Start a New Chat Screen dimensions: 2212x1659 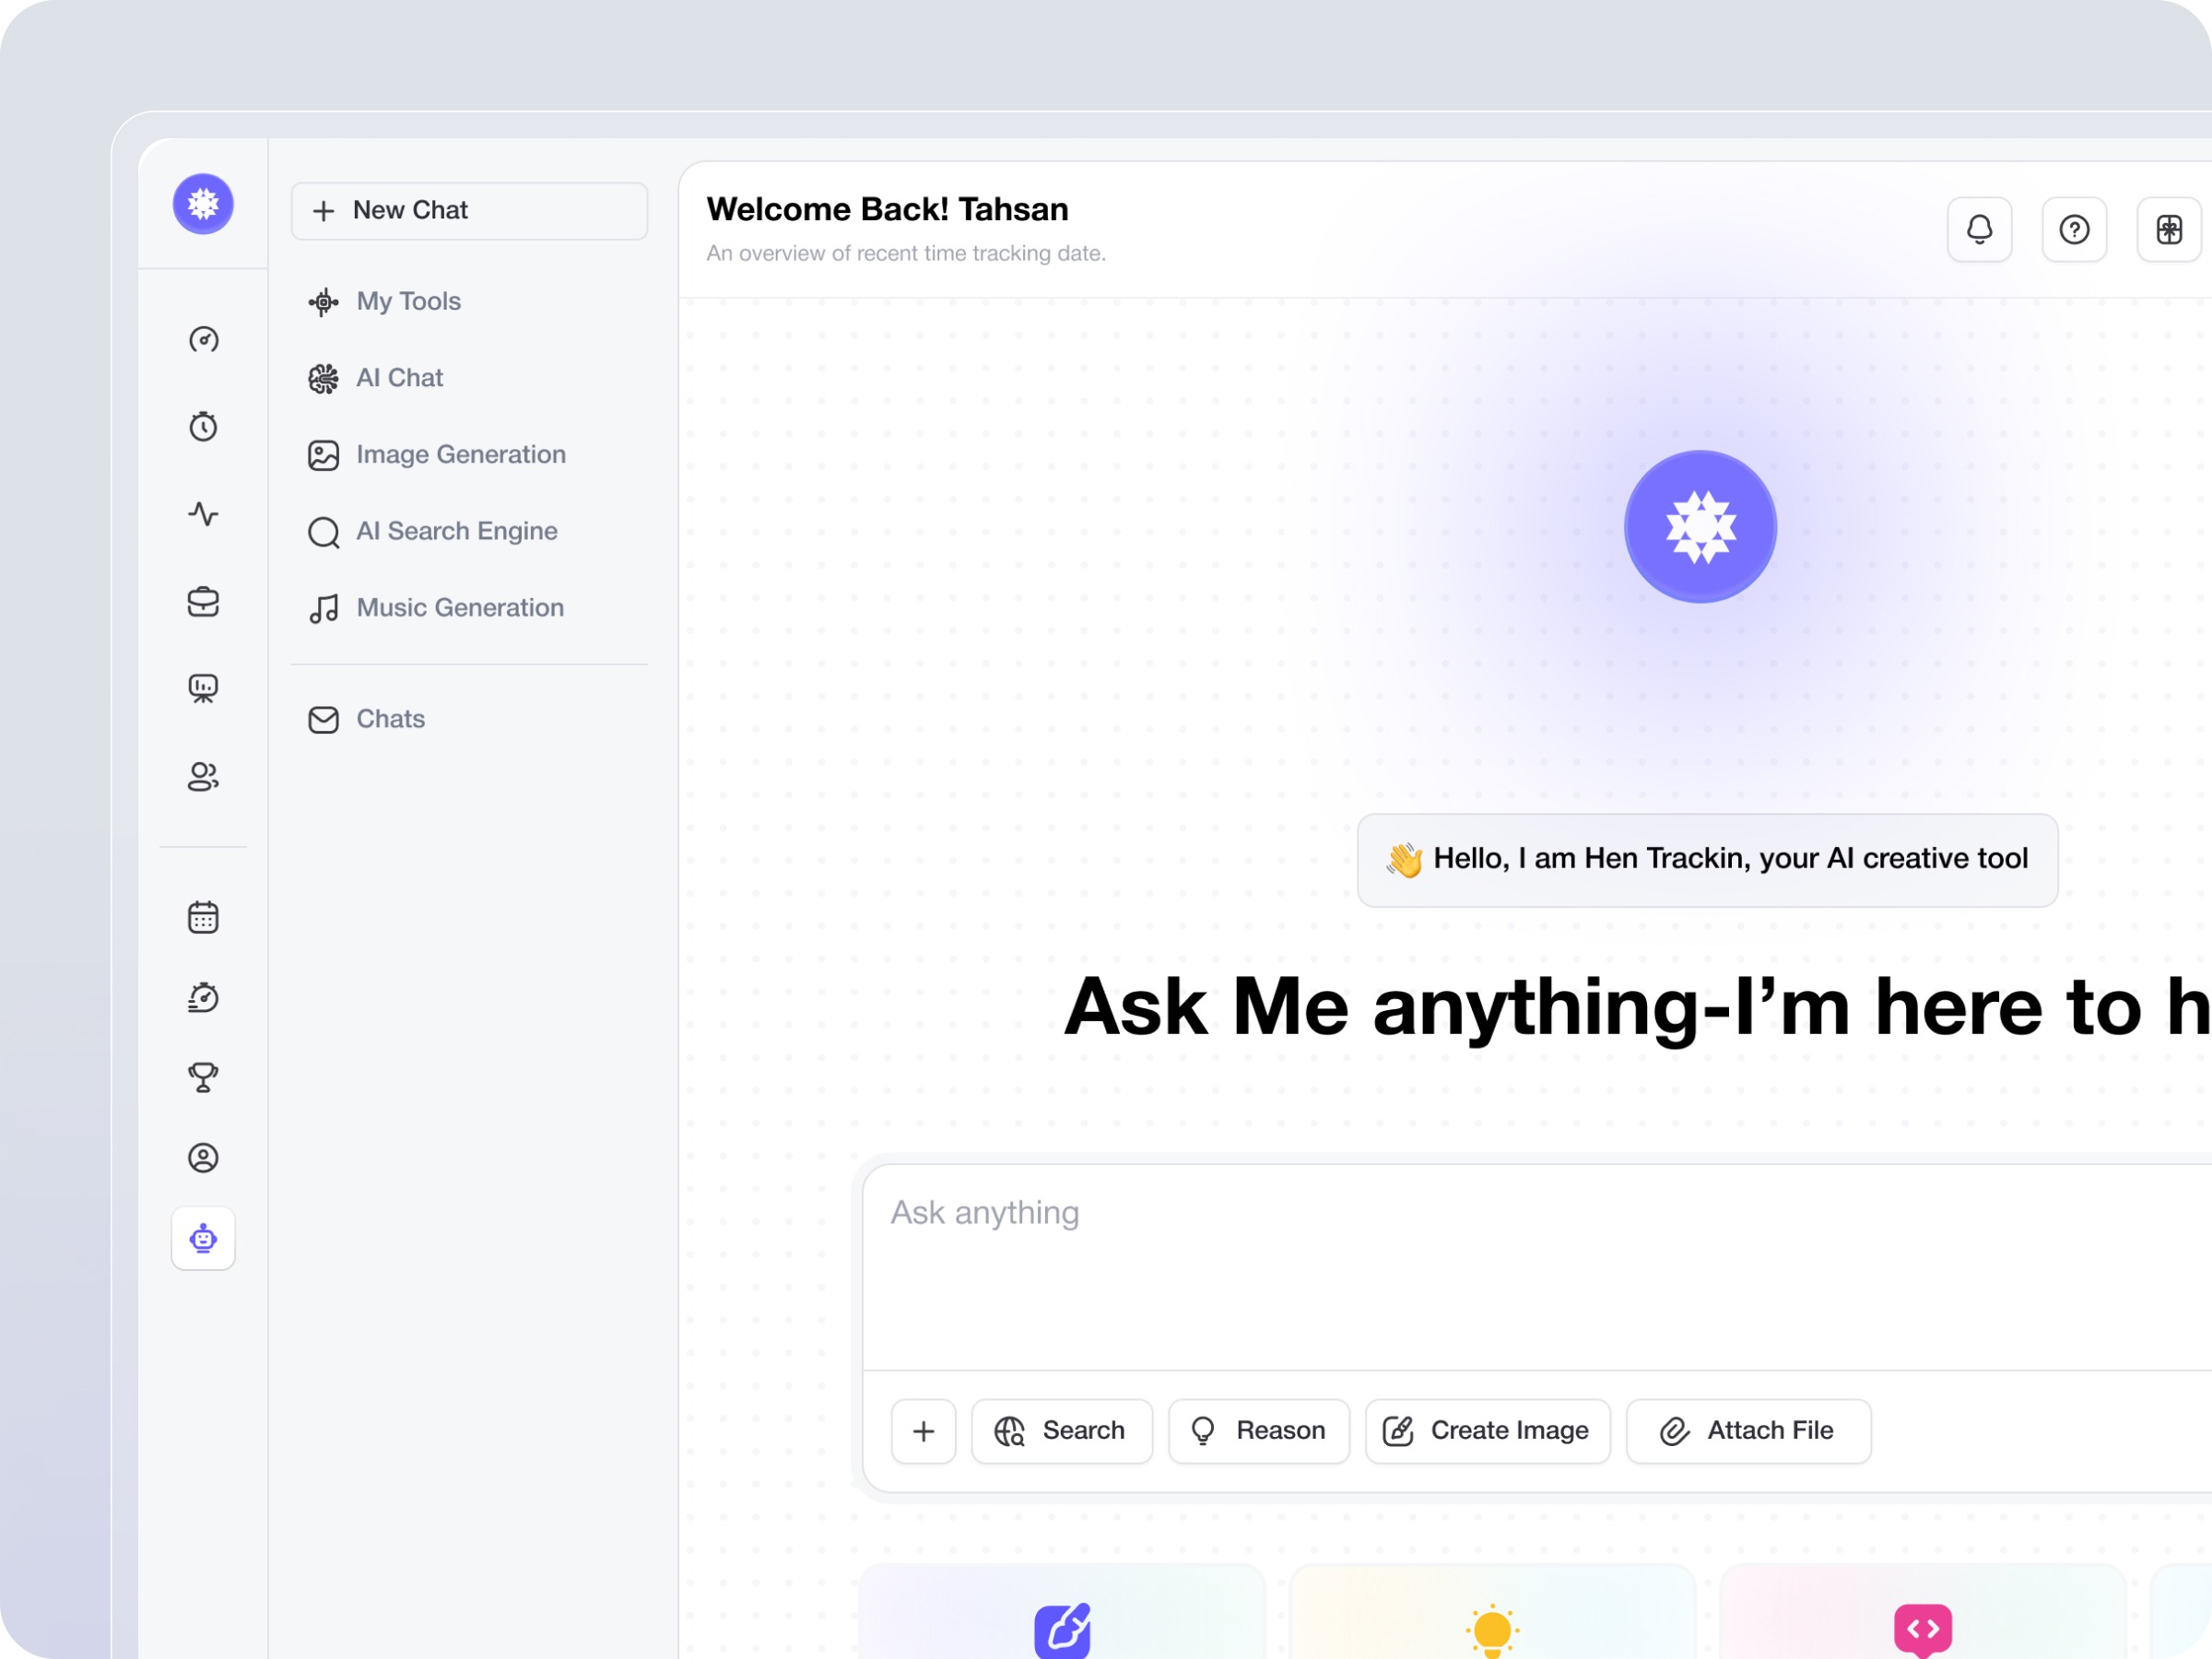click(x=469, y=210)
